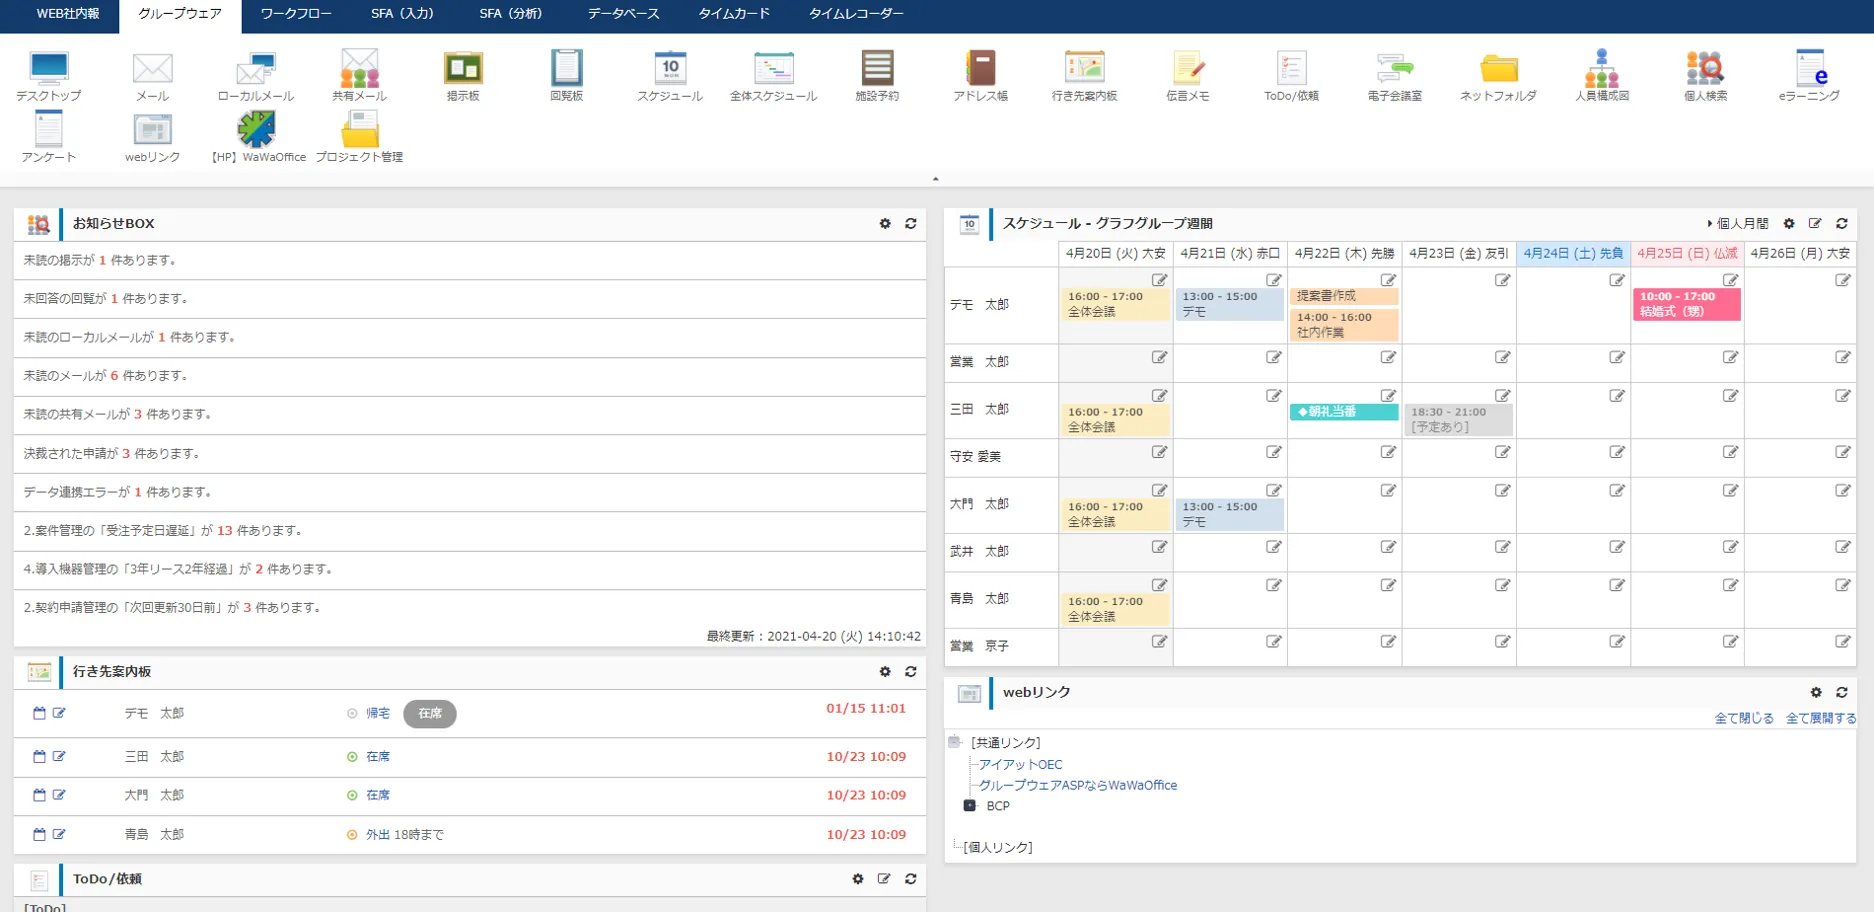Image resolution: width=1874 pixels, height=912 pixels.
Task: Collapse the icon toolbar with up arrow
Action: pos(936,179)
